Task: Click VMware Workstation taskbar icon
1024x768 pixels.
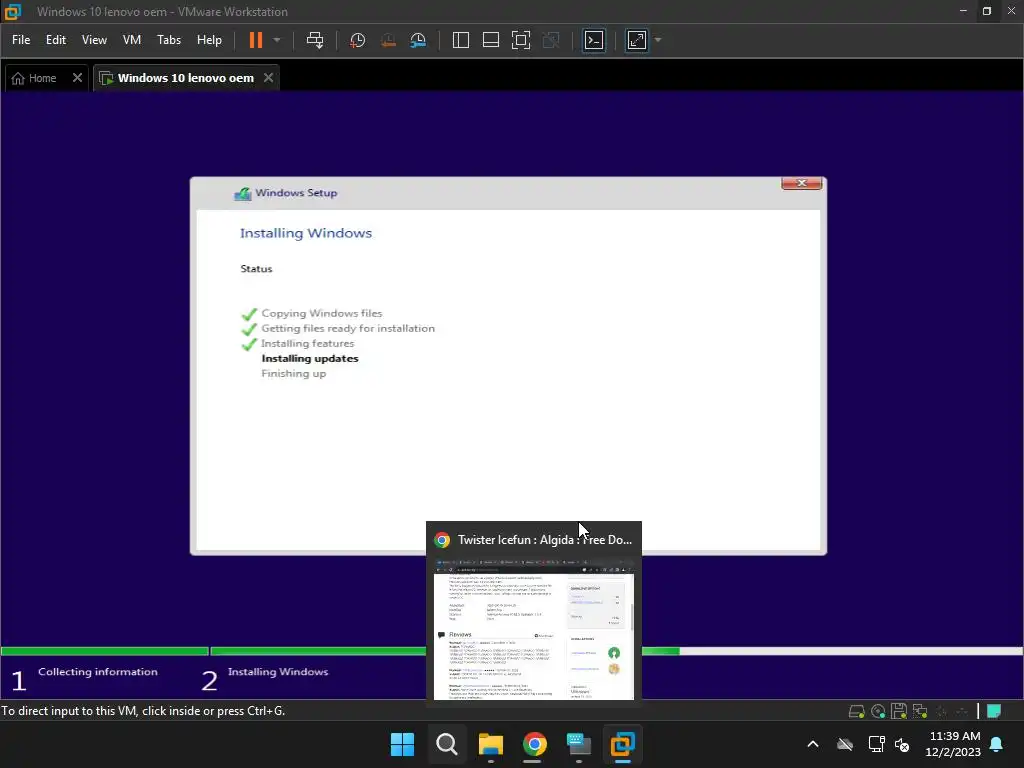Action: coord(622,744)
